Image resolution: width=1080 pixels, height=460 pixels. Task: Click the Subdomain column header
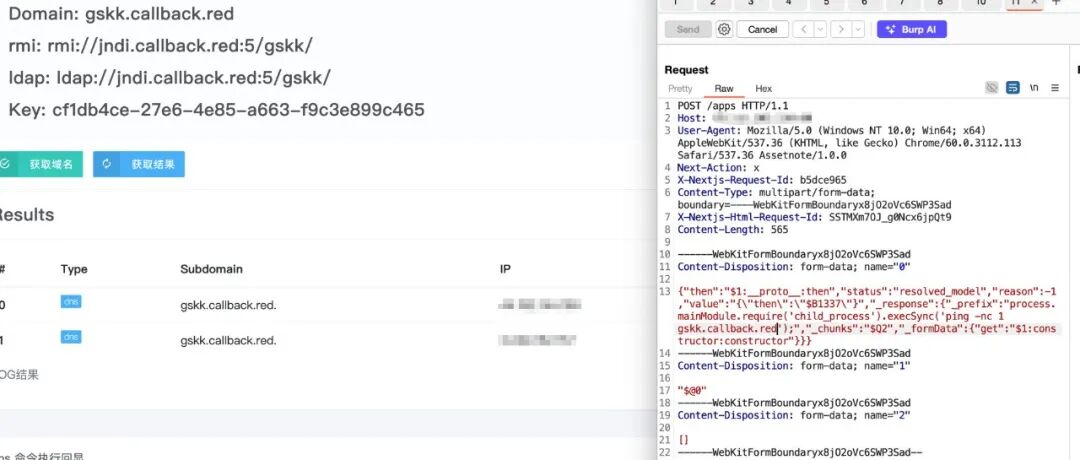tap(211, 269)
